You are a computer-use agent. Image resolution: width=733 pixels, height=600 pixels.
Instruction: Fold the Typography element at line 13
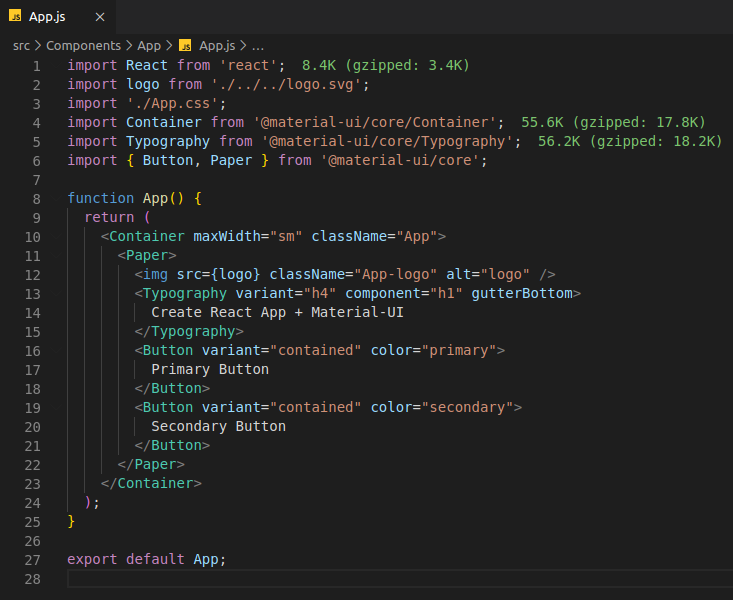point(57,294)
